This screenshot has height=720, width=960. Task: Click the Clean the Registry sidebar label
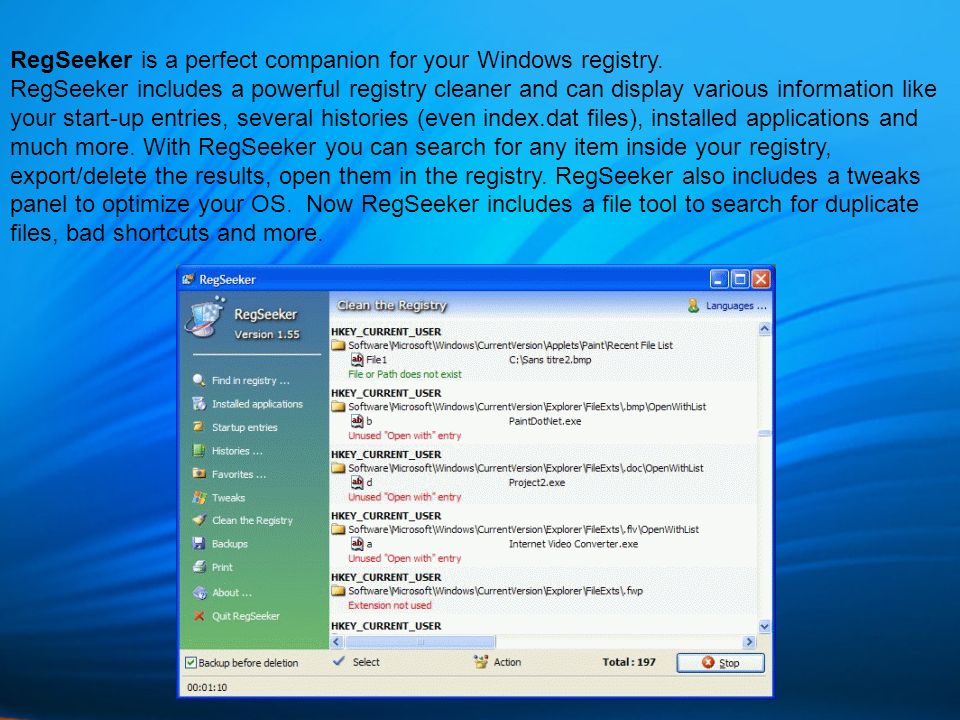point(252,520)
